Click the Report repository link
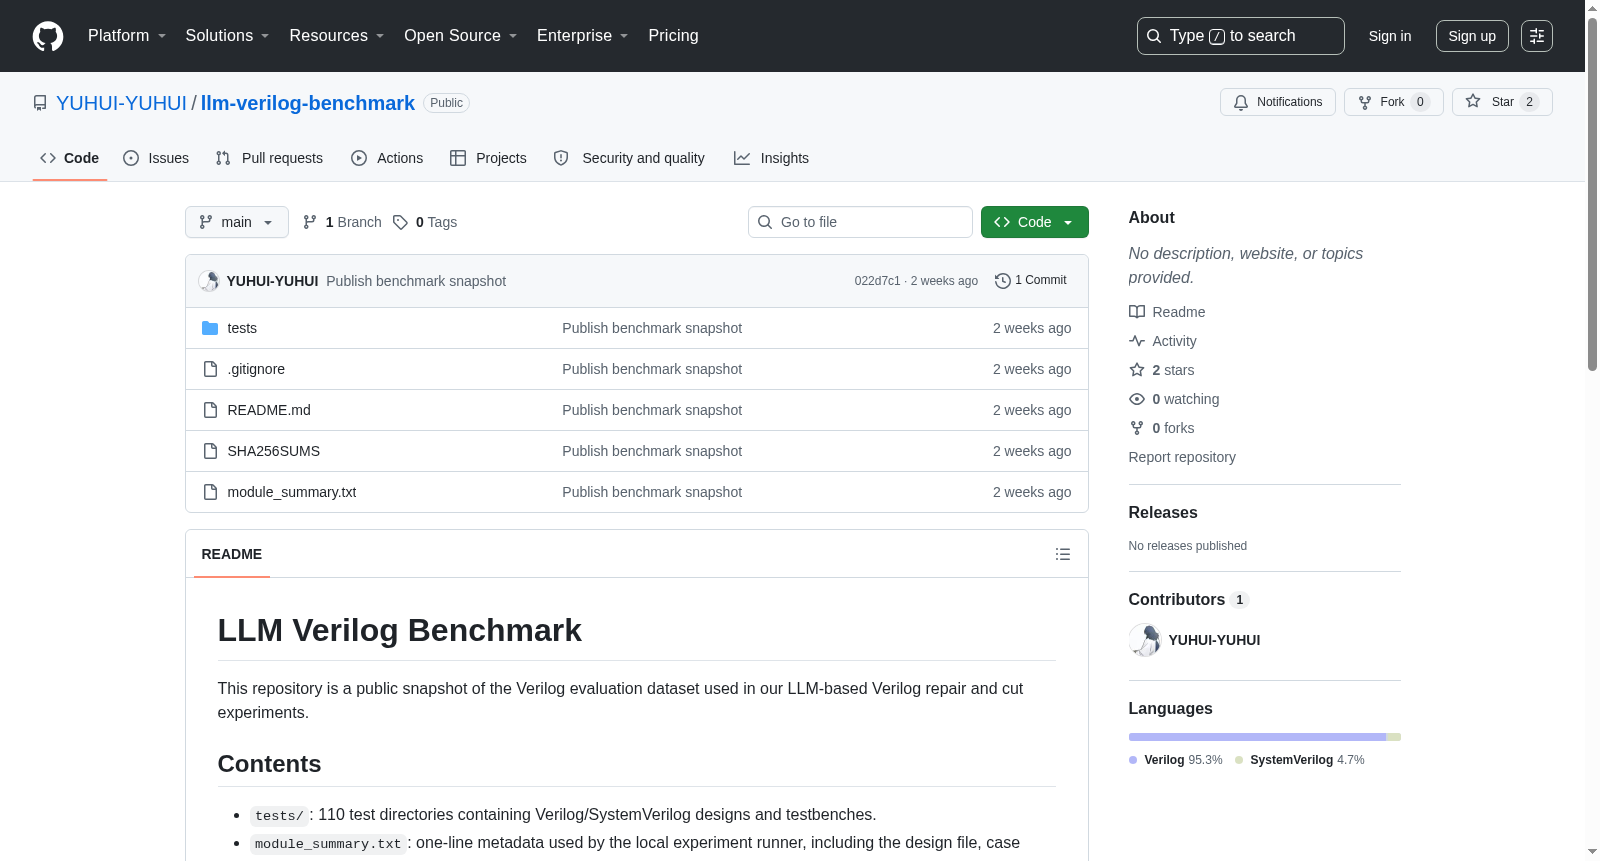Image resolution: width=1600 pixels, height=861 pixels. (1182, 457)
